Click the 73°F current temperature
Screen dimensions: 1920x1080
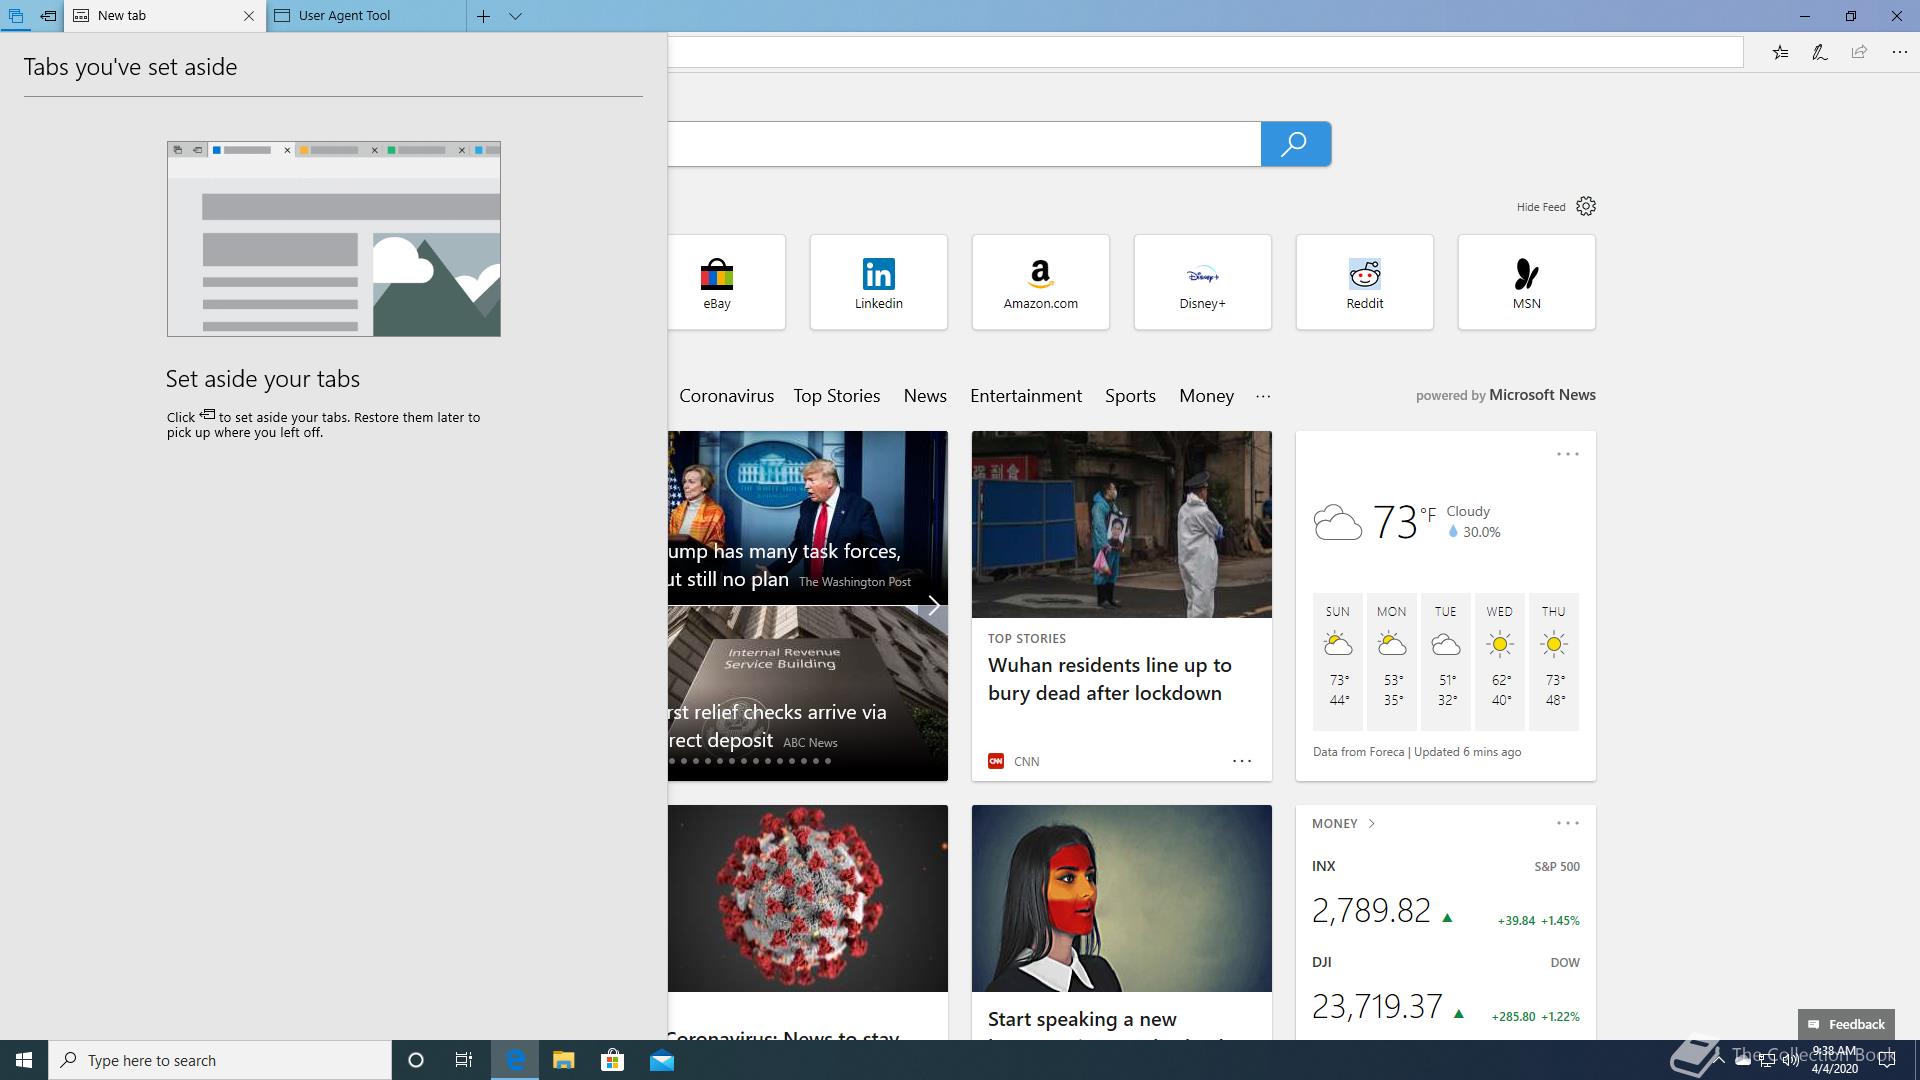click(1404, 521)
